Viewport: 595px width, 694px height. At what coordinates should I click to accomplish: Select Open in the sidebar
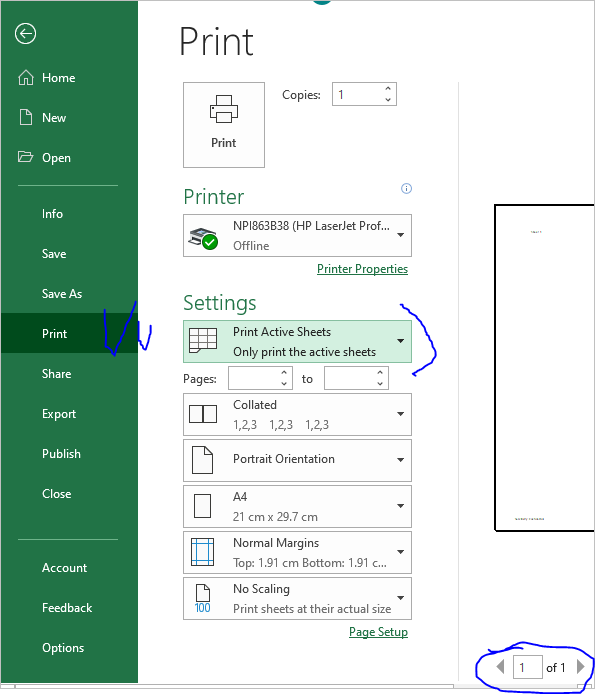pyautogui.click(x=69, y=158)
